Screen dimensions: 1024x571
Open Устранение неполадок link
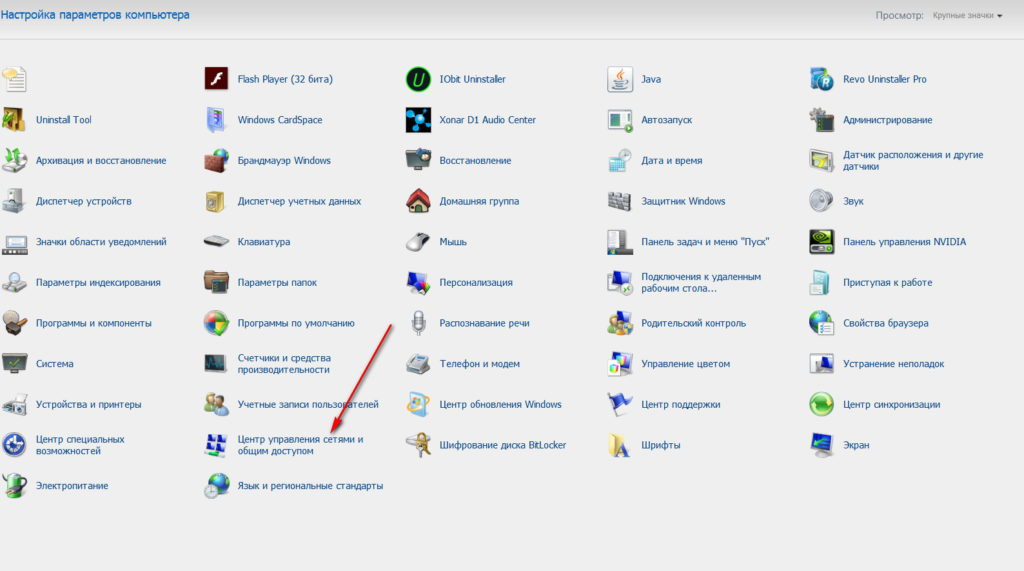[x=893, y=364]
